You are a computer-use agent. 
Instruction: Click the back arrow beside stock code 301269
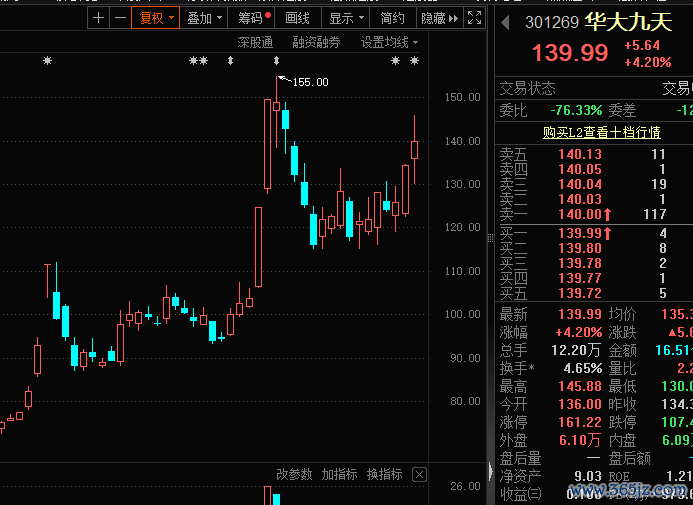[x=505, y=23]
